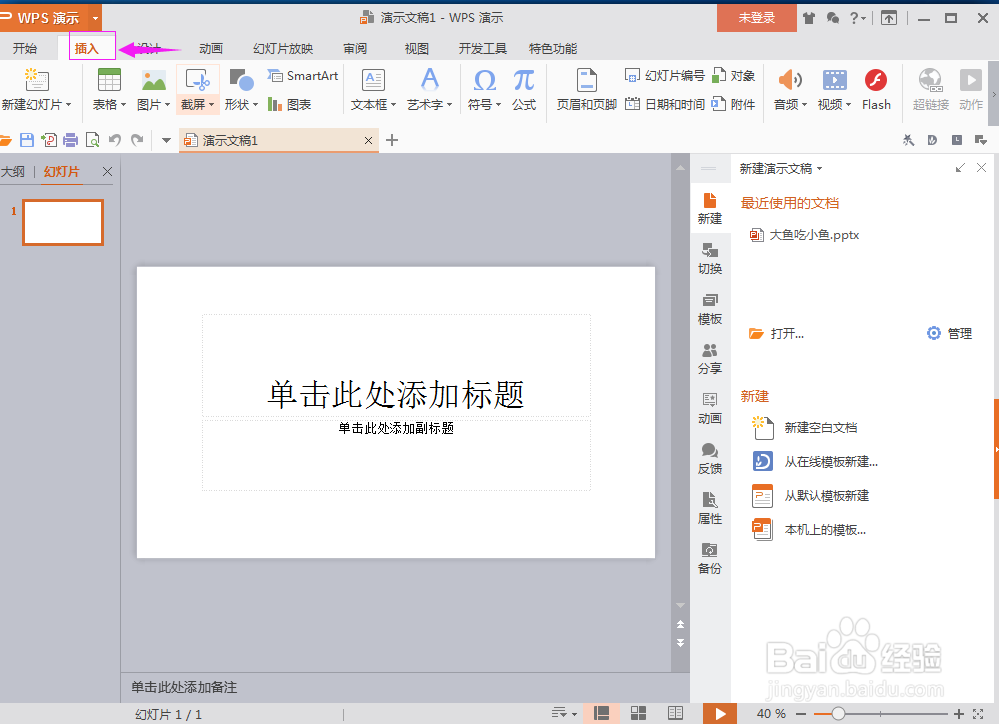This screenshot has height=724, width=999.
Task: Undo the last action
Action: tap(115, 140)
